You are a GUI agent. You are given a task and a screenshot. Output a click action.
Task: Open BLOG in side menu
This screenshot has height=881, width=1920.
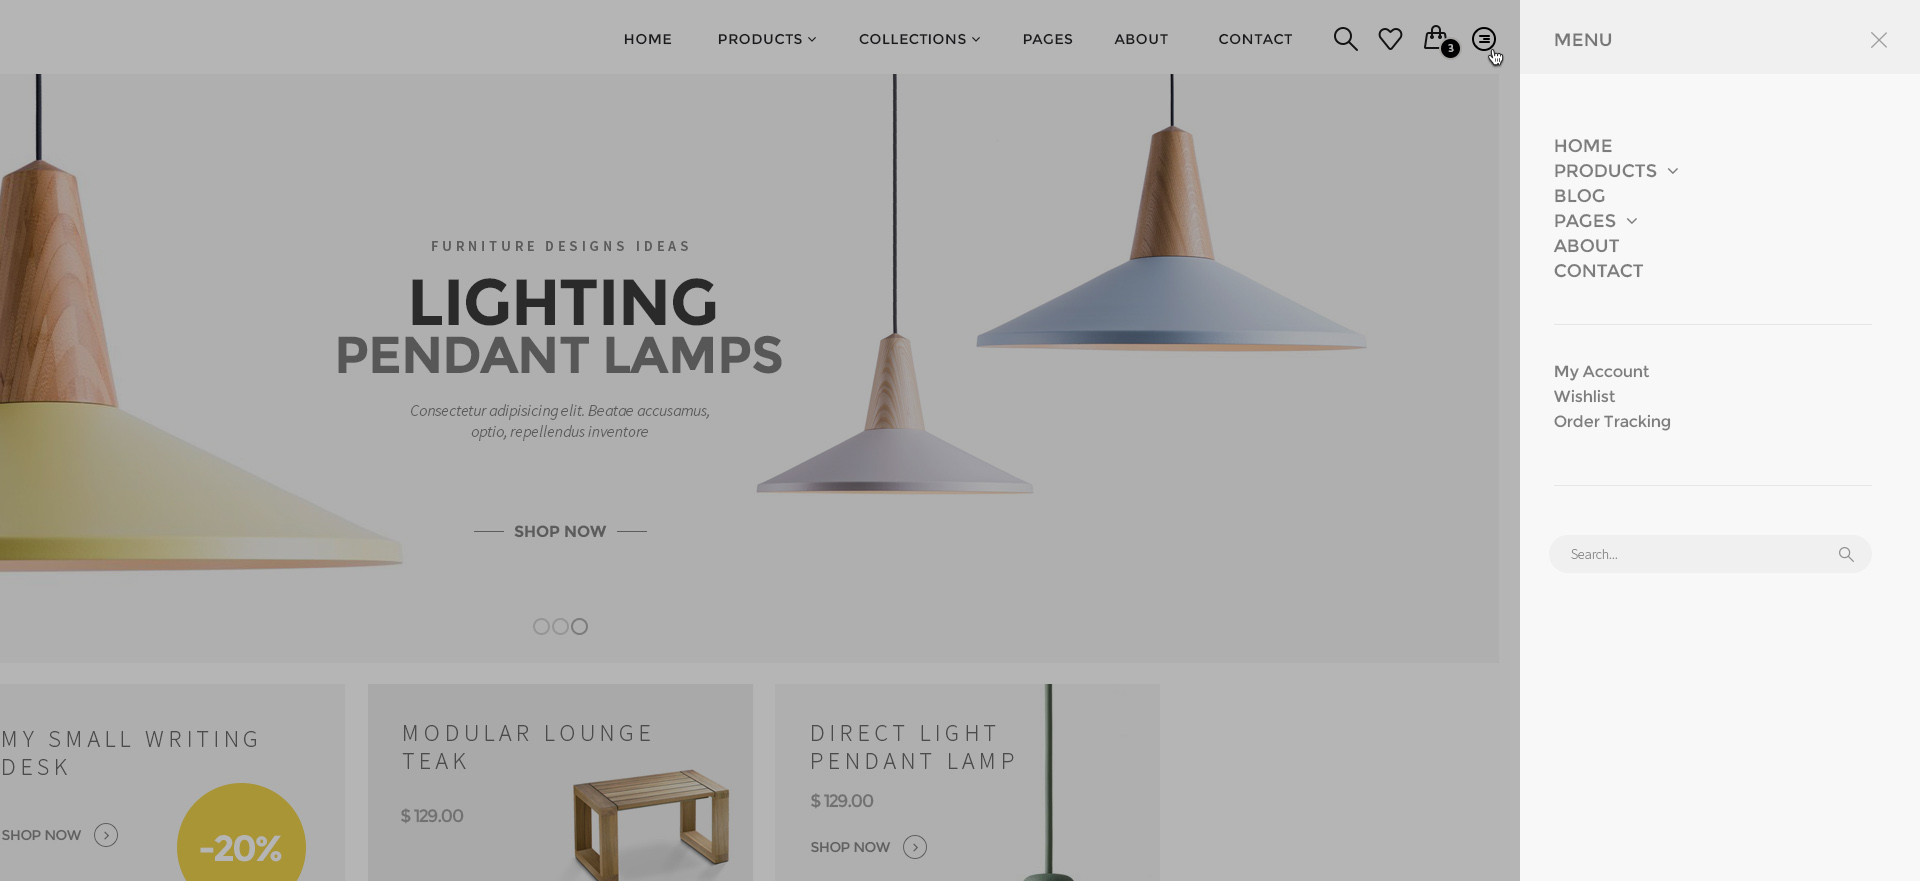(x=1579, y=196)
